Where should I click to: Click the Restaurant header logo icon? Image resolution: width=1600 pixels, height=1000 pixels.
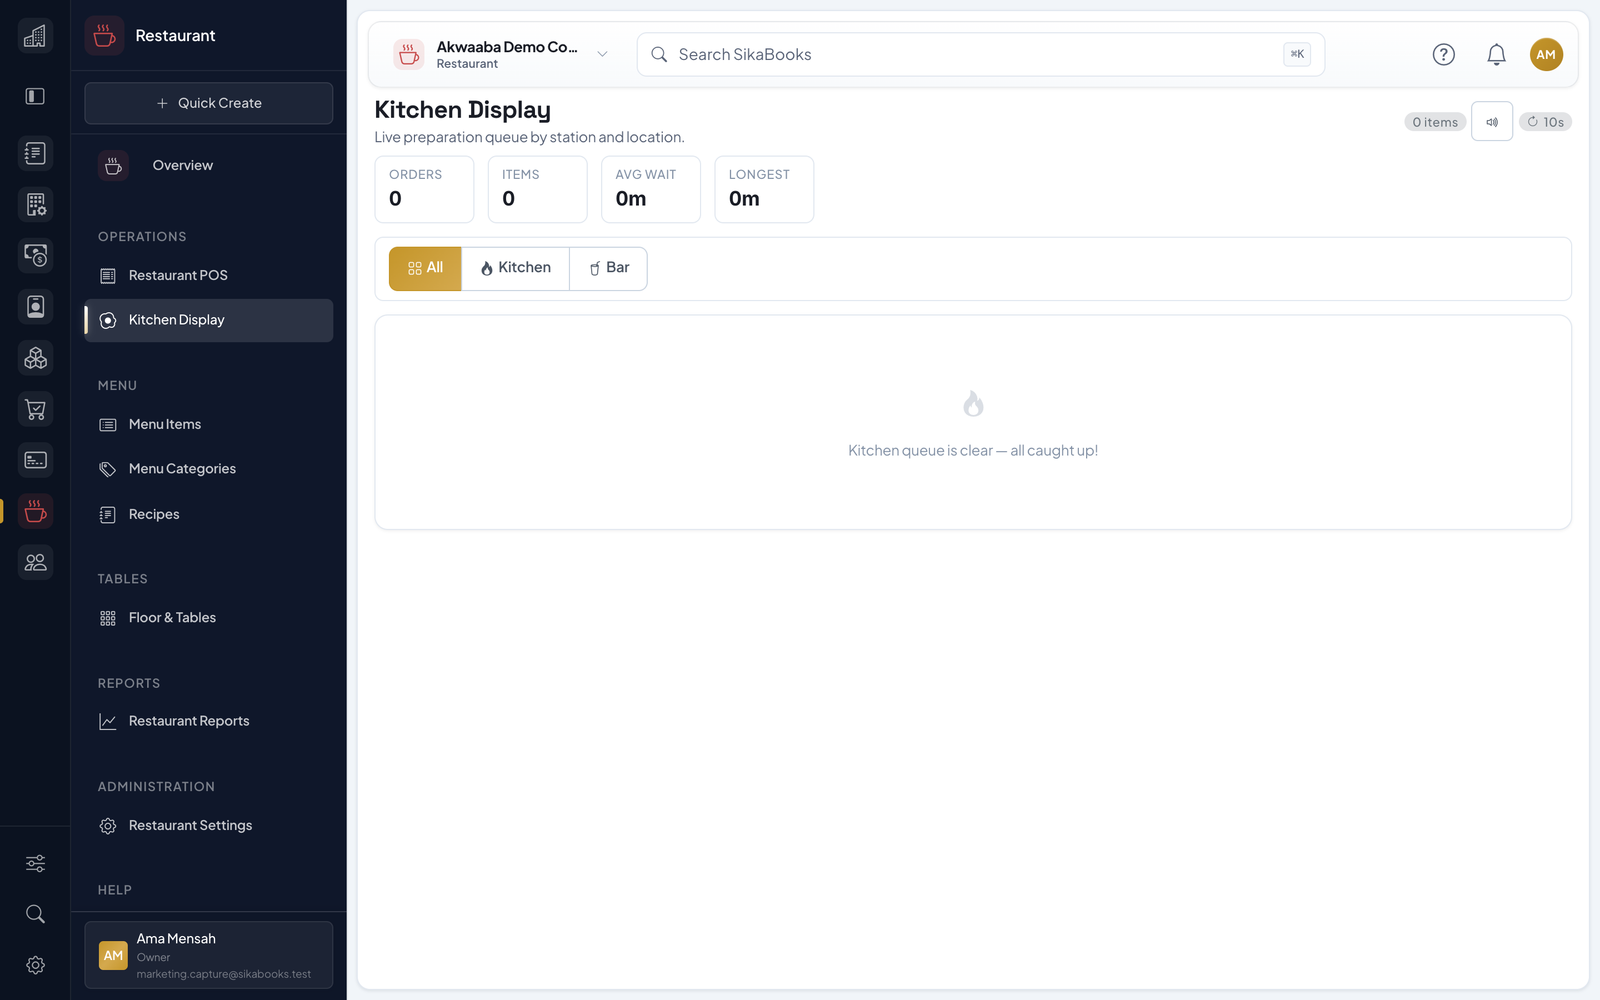pos(104,36)
